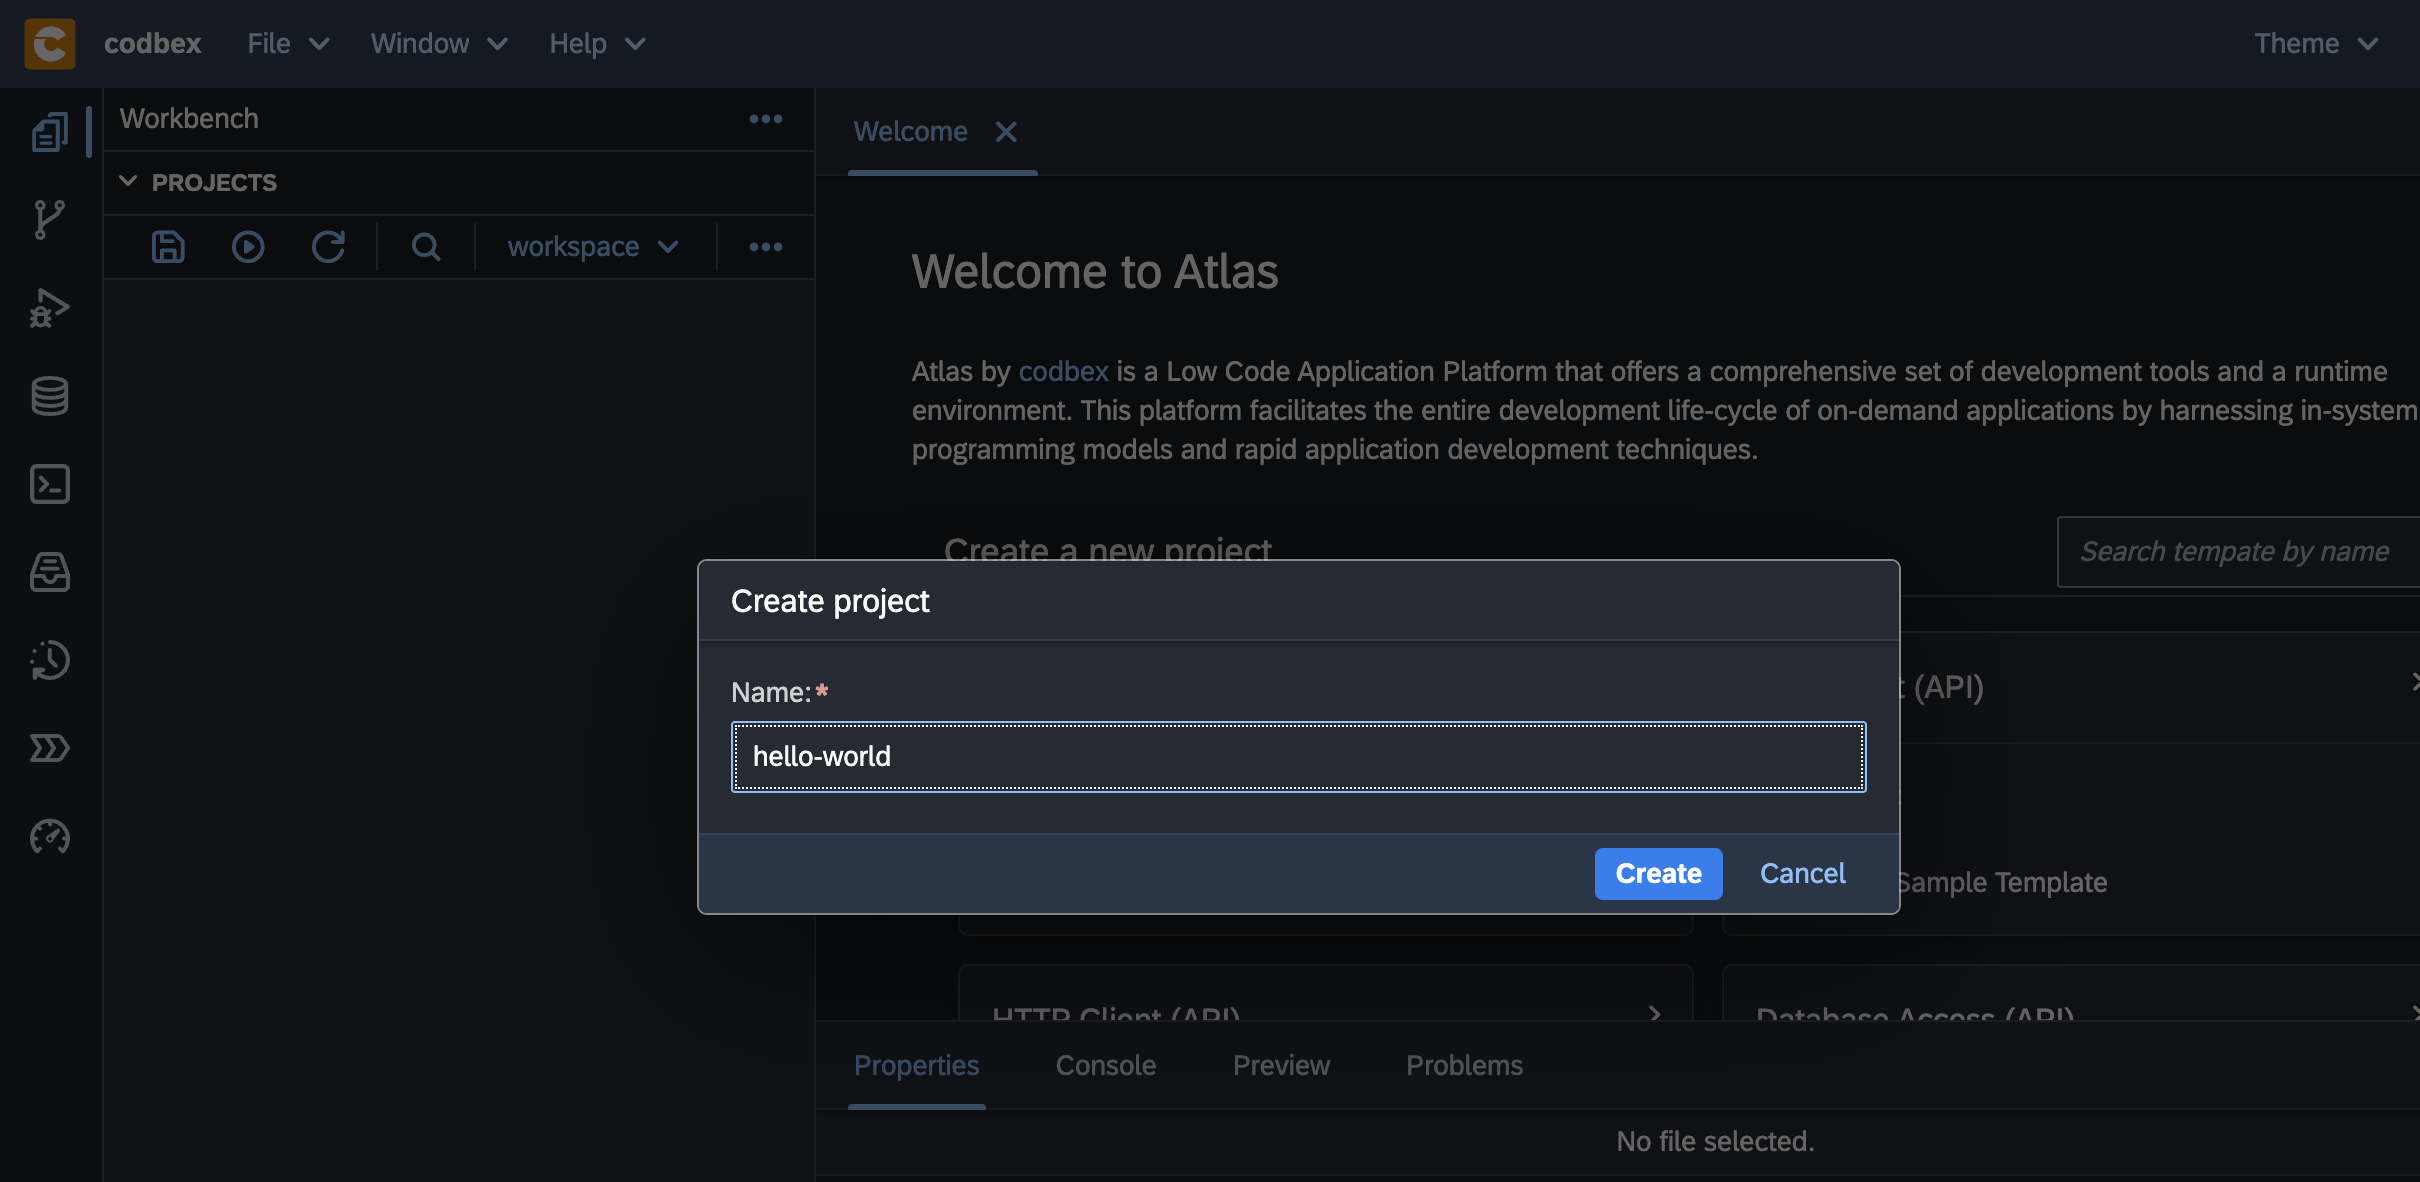Open the workspace selector dropdown
The width and height of the screenshot is (2420, 1182).
pyautogui.click(x=593, y=247)
